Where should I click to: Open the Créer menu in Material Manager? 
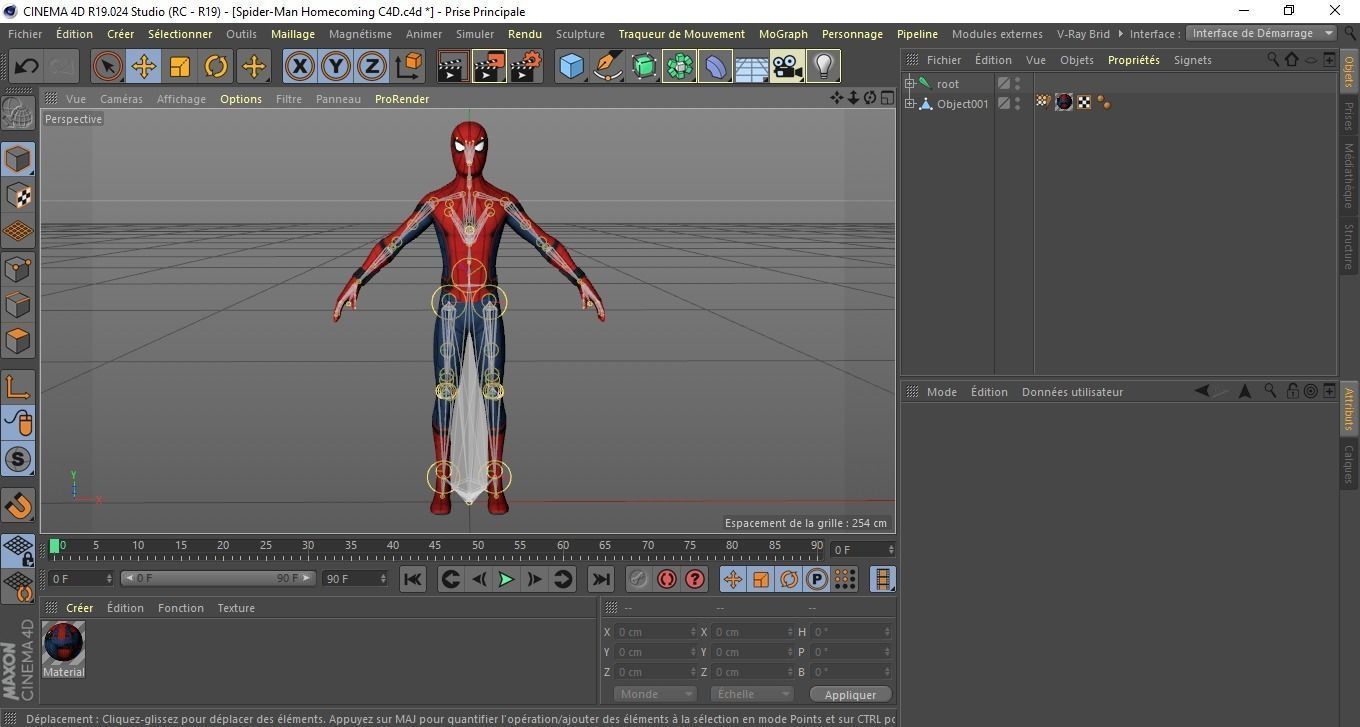click(x=79, y=608)
